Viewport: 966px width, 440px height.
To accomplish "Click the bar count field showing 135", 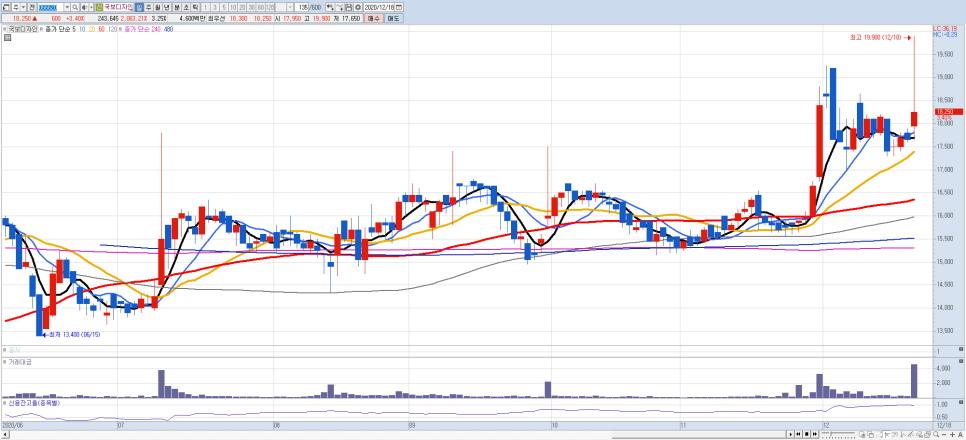I will (x=302, y=7).
